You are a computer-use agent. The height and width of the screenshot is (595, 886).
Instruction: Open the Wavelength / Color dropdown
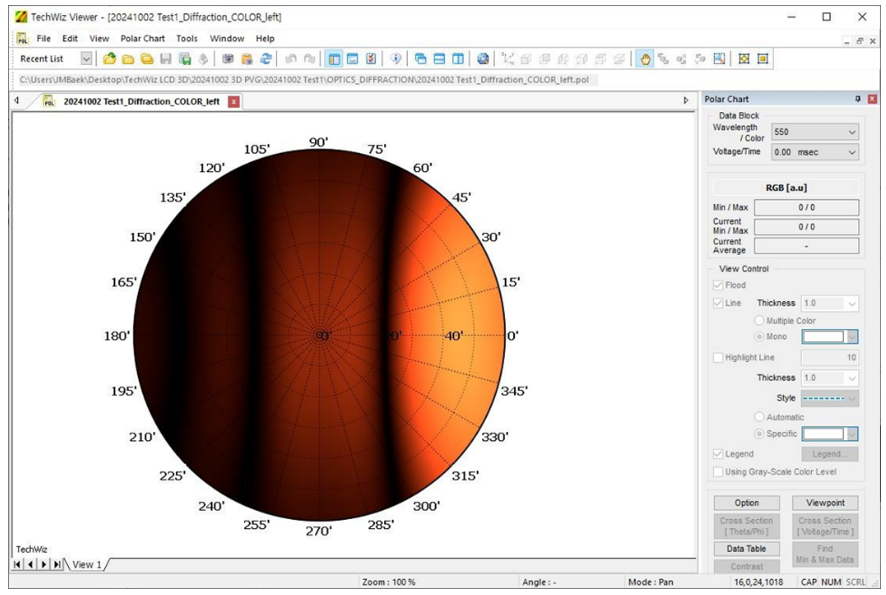click(813, 132)
